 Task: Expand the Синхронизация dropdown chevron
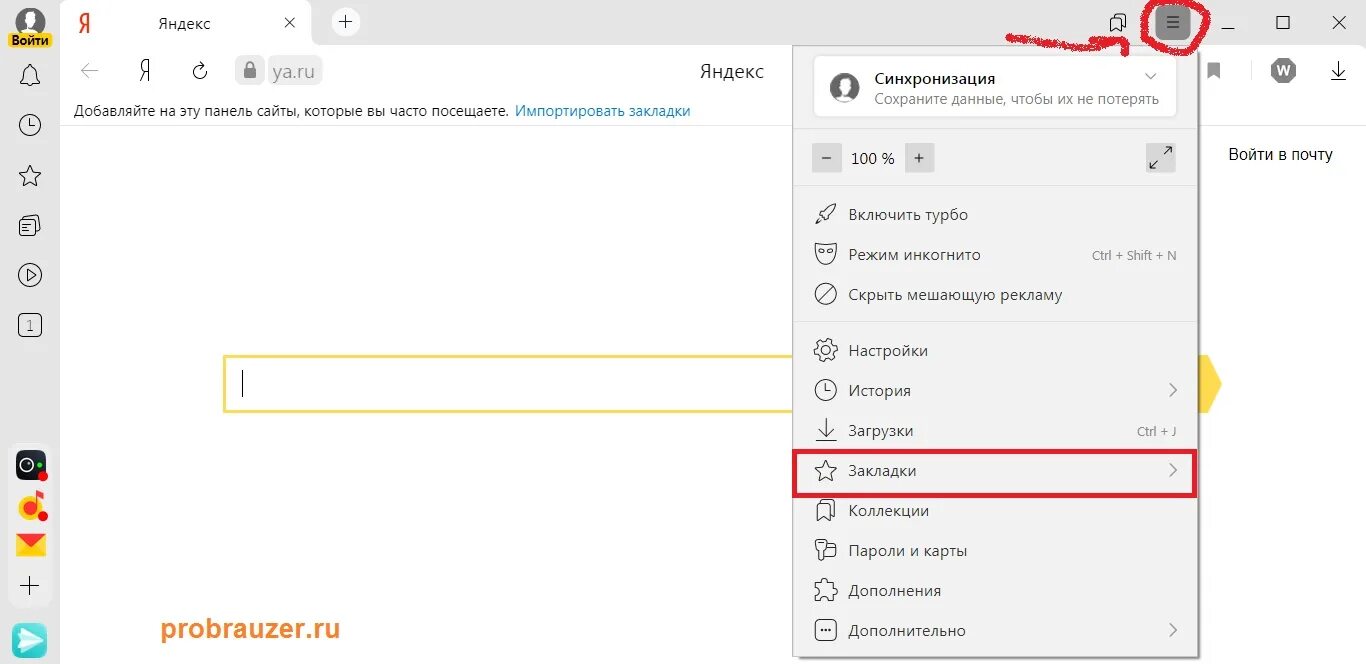[x=1151, y=76]
